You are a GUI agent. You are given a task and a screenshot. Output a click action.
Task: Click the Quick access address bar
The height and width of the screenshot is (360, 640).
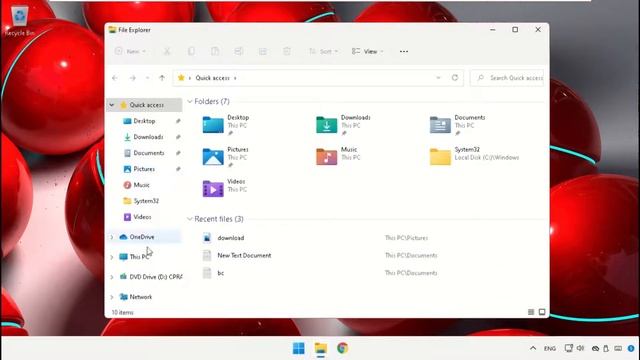click(x=318, y=78)
